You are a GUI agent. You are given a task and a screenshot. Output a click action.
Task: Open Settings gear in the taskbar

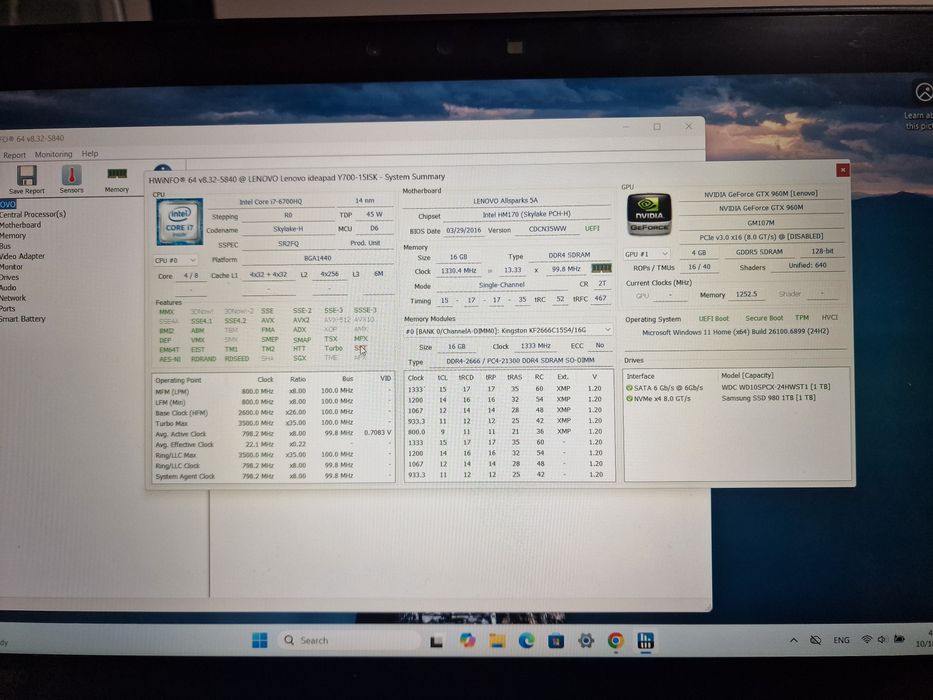coord(586,640)
